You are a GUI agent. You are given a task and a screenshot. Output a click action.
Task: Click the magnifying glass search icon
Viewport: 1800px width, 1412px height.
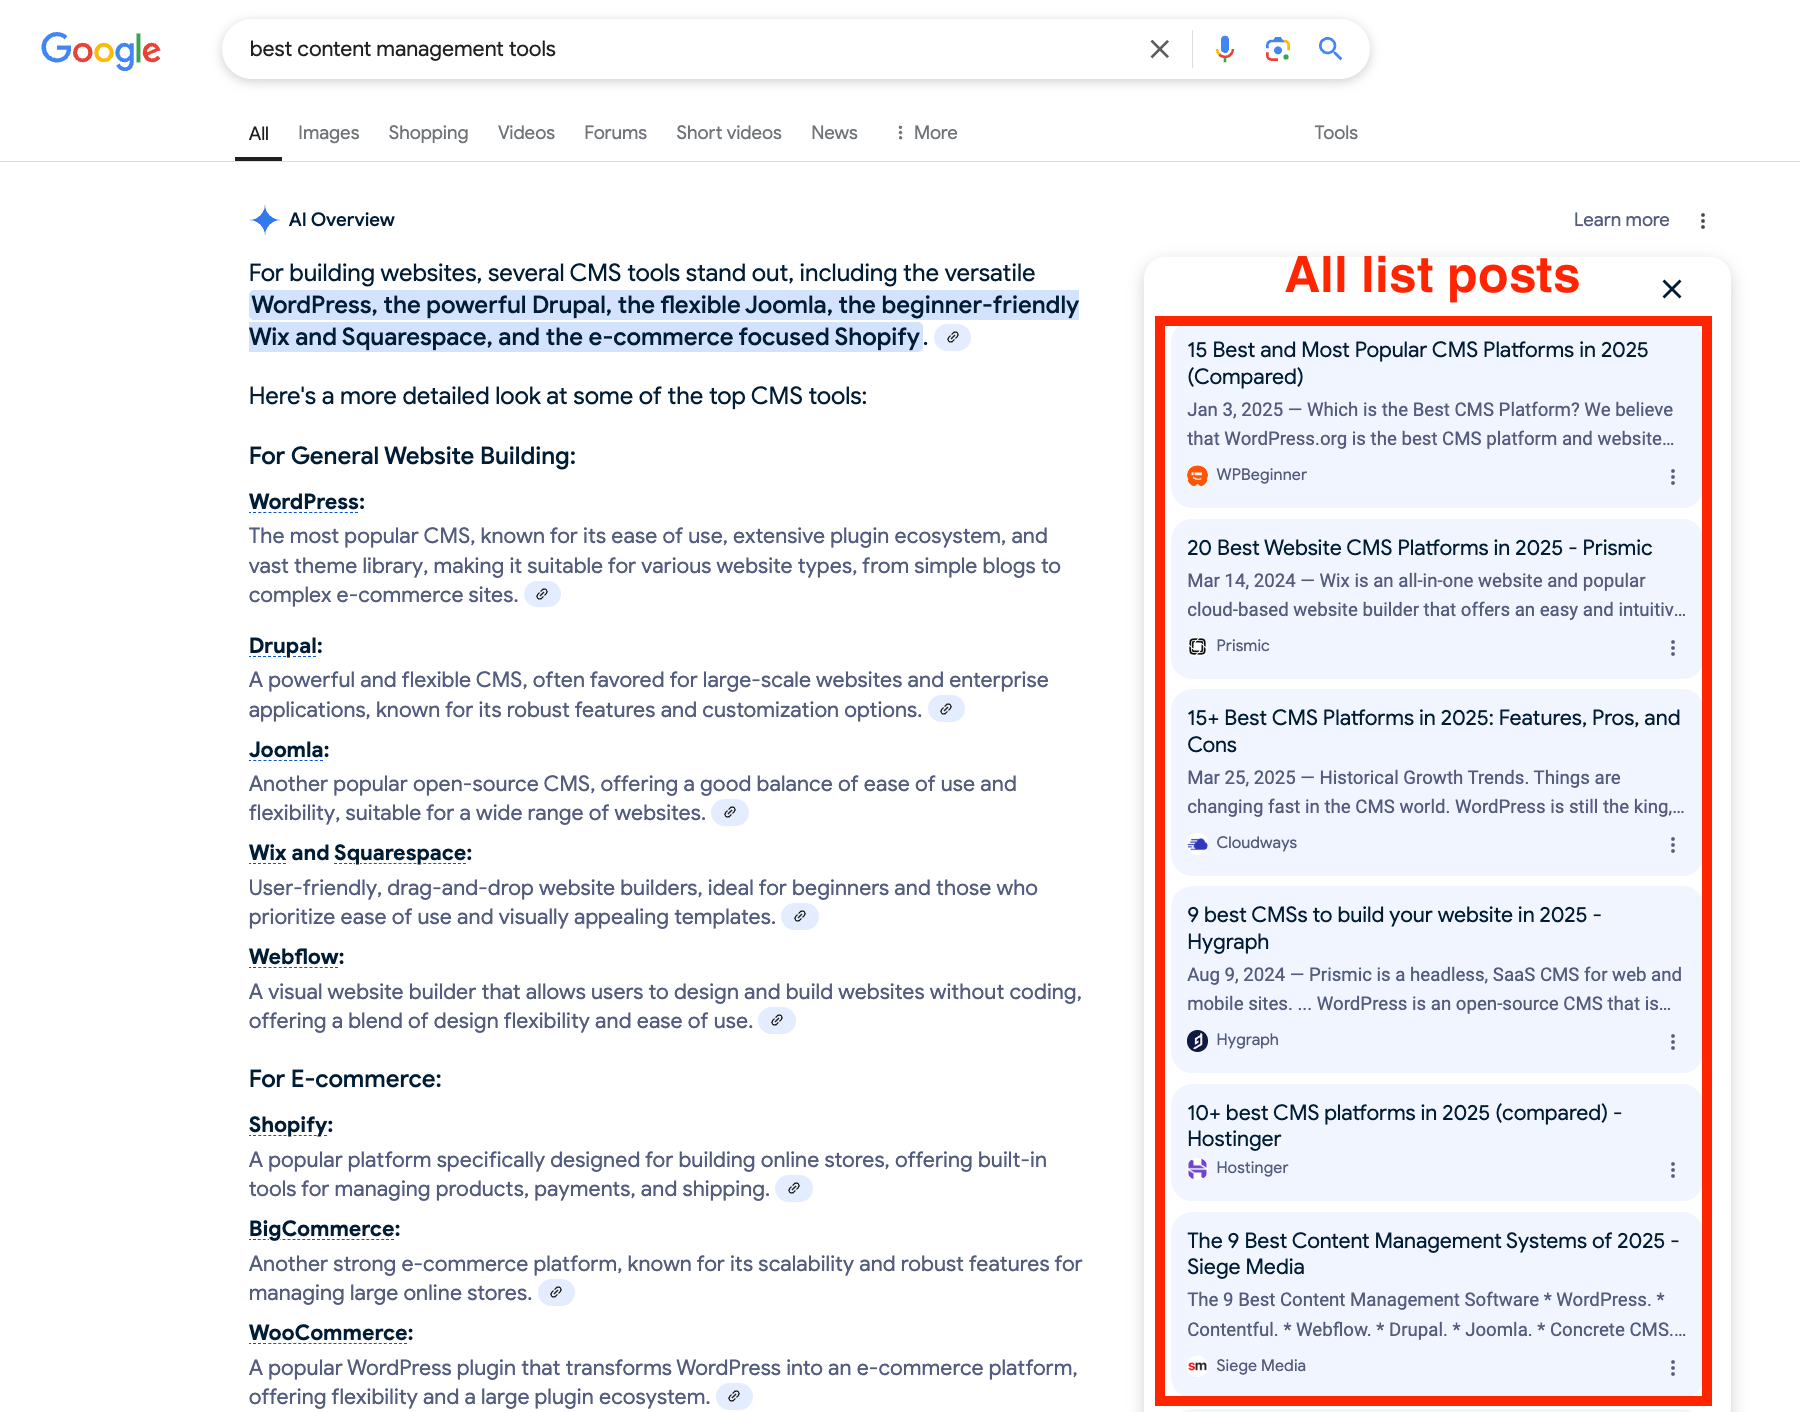[x=1330, y=49]
